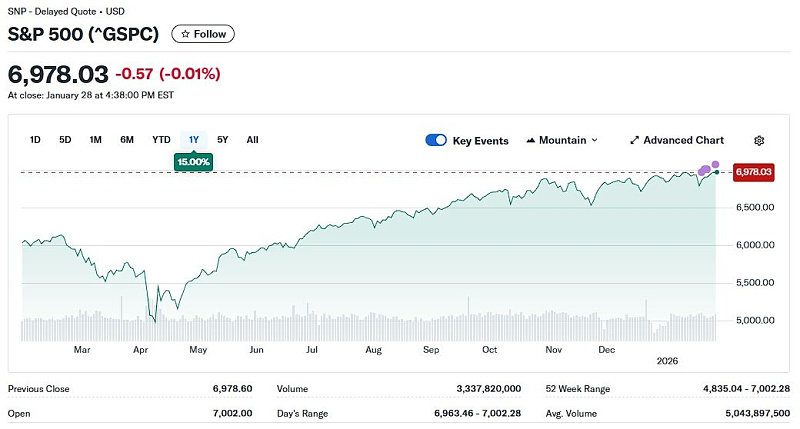
Task: Click the green 15.00% return badge
Action: point(193,161)
